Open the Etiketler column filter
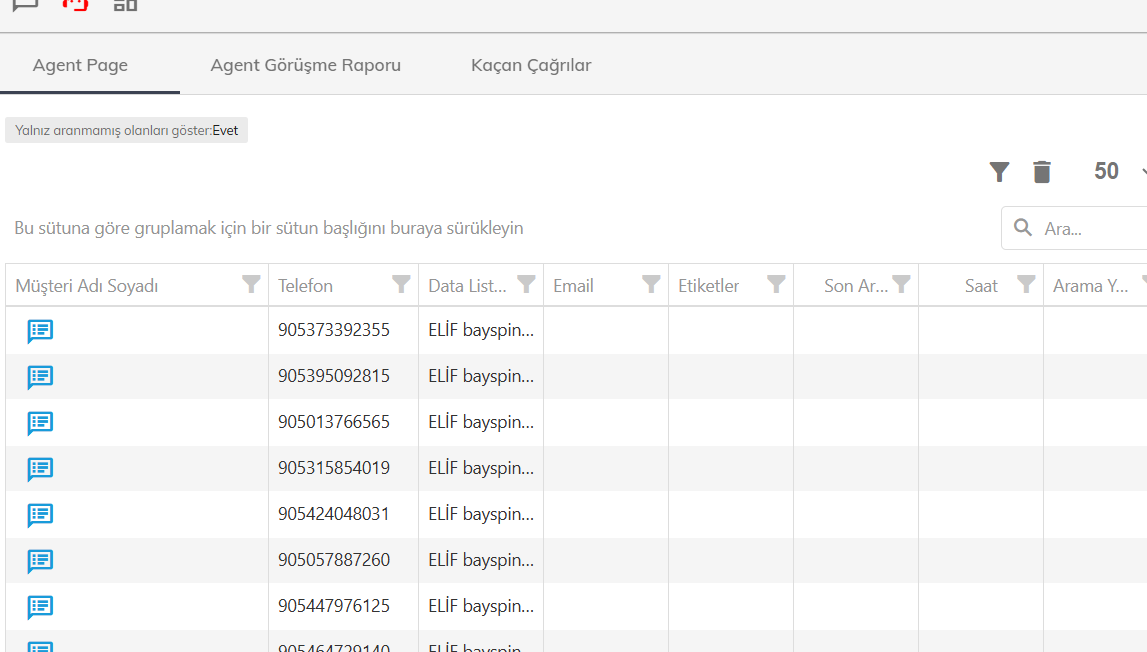The width and height of the screenshot is (1147, 652). click(x=776, y=284)
